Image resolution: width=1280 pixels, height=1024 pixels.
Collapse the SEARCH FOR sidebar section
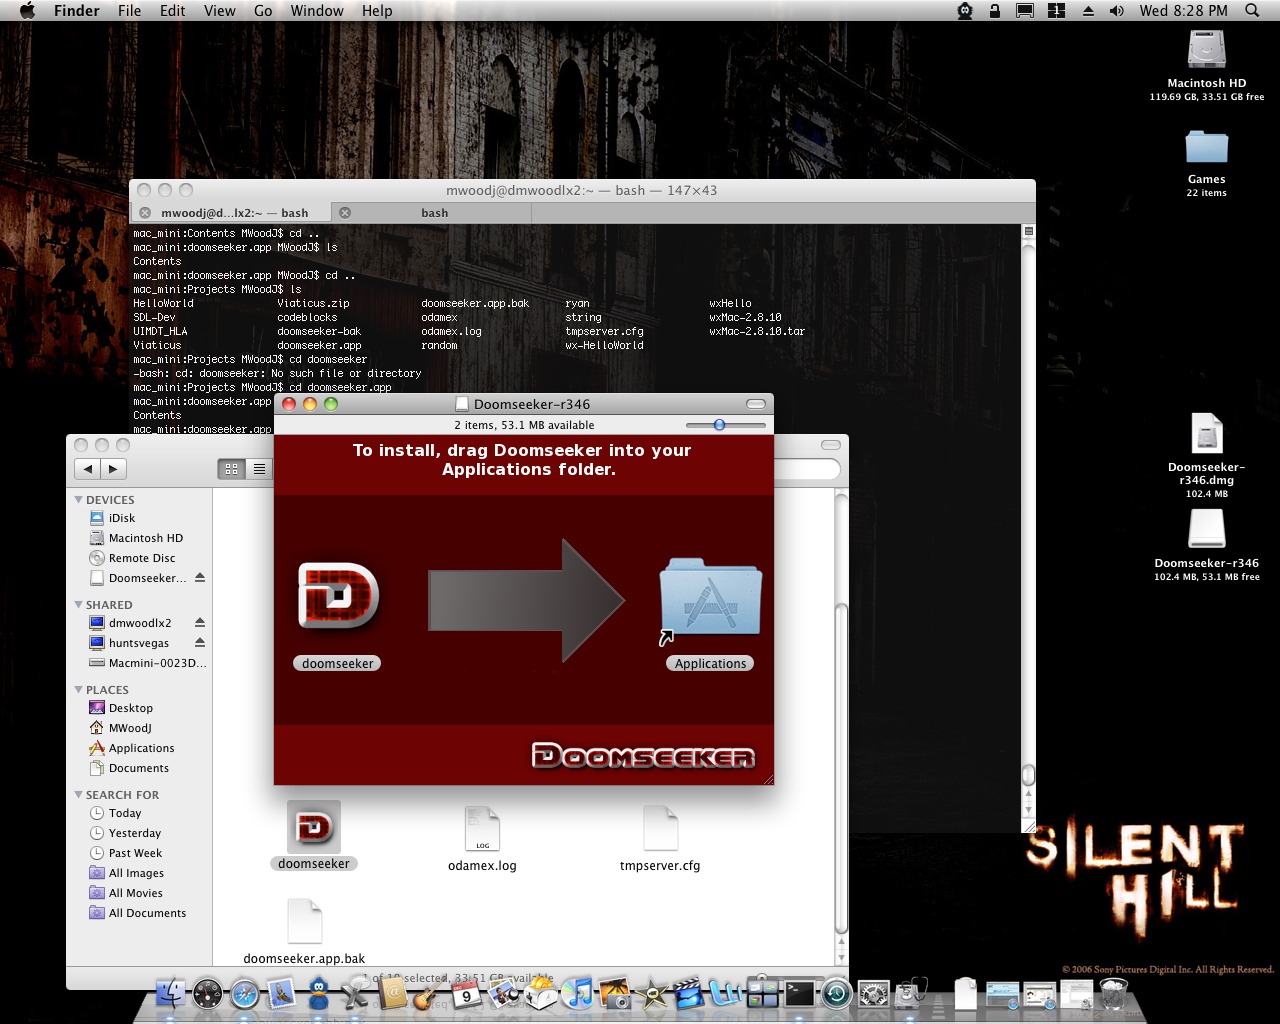(79, 794)
